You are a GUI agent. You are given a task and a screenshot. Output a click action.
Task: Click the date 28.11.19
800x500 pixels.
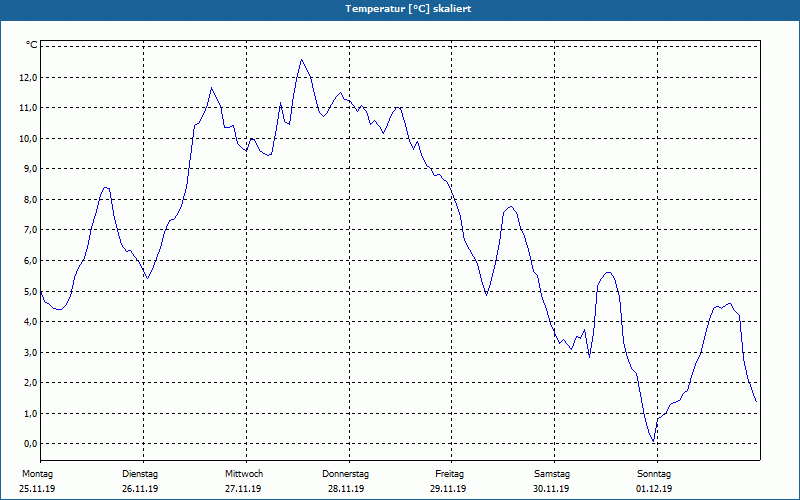(346, 489)
